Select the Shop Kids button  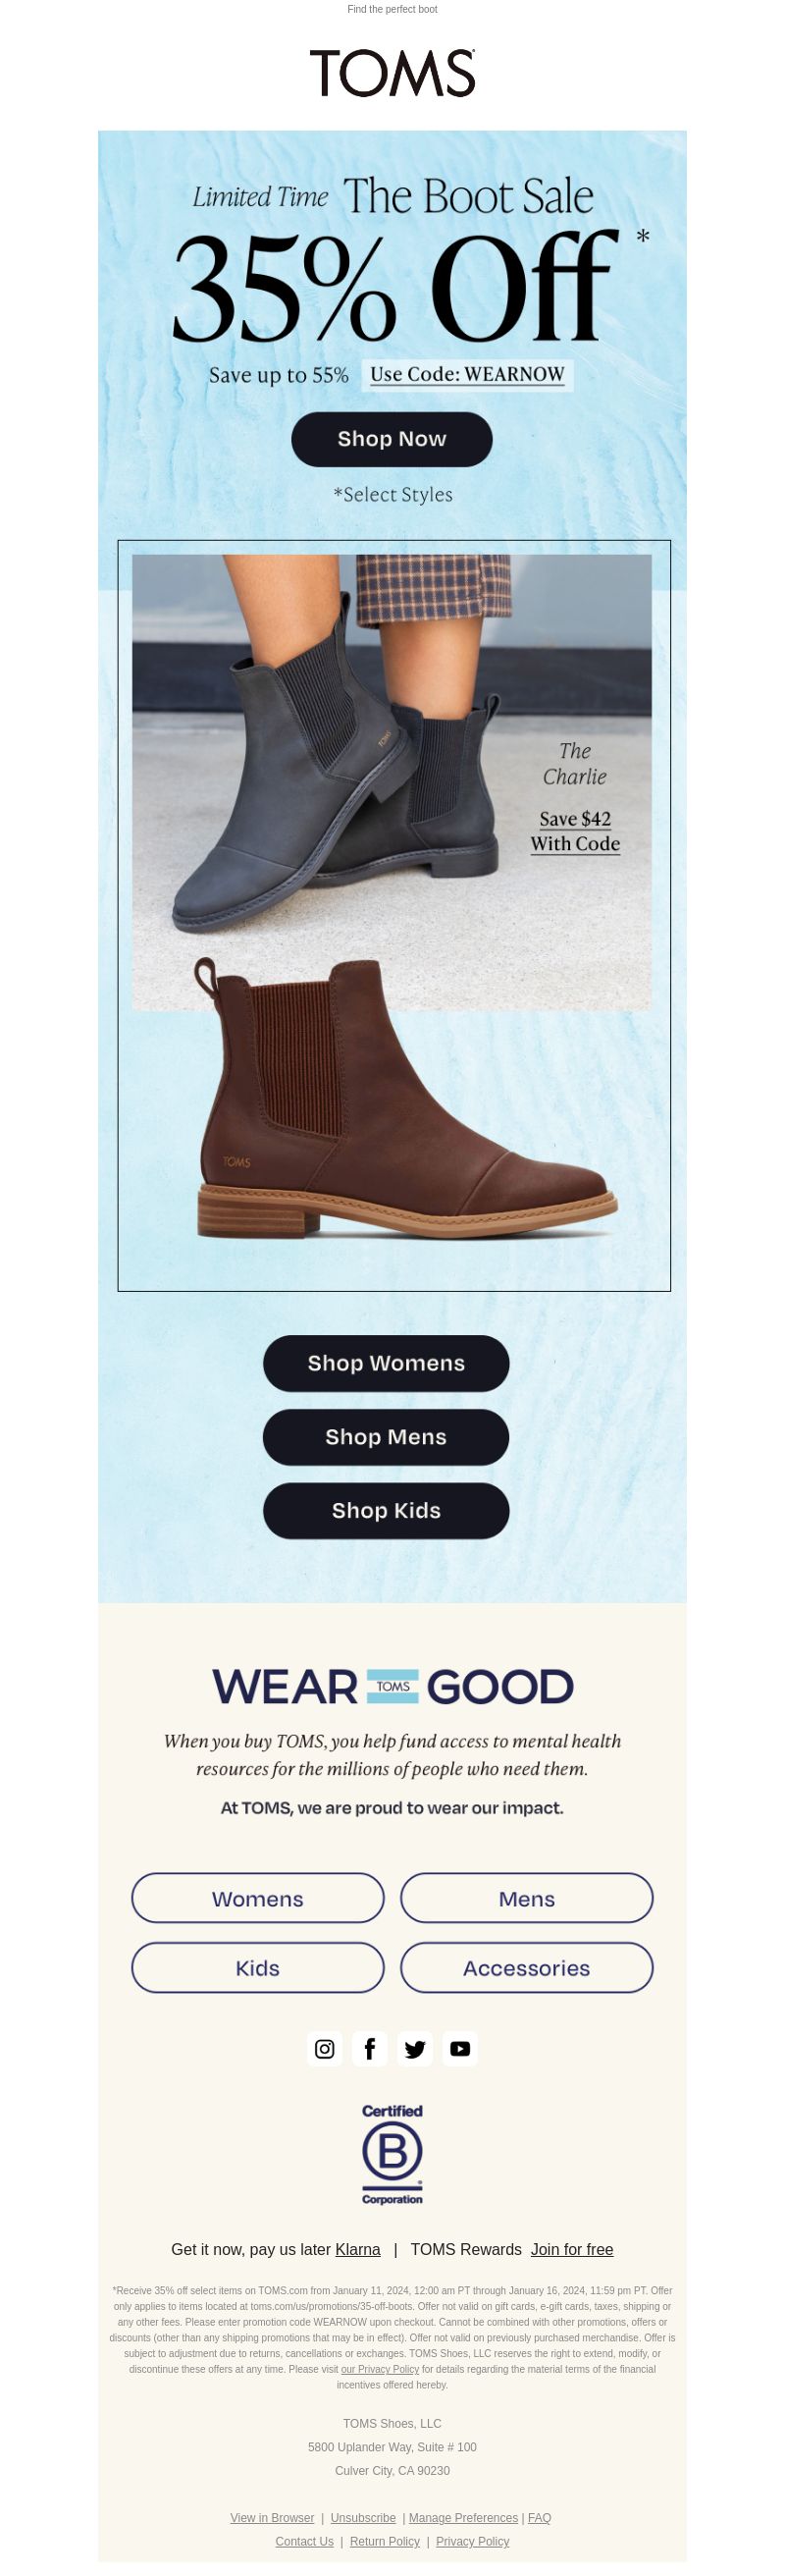386,1511
